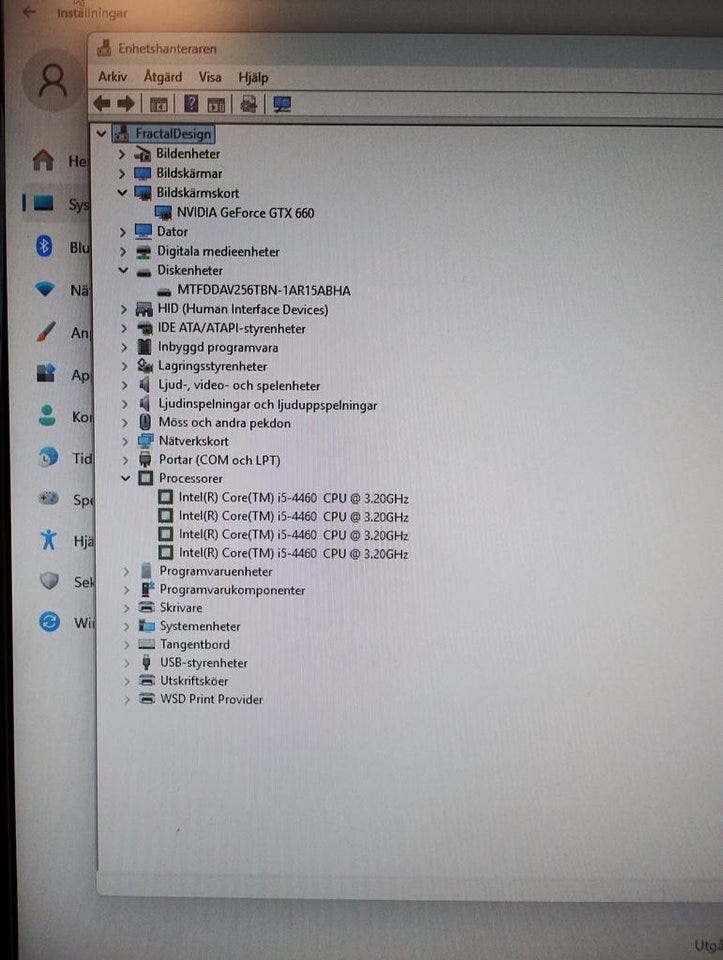
Task: Expand the Bildenheter category
Action: [x=121, y=154]
